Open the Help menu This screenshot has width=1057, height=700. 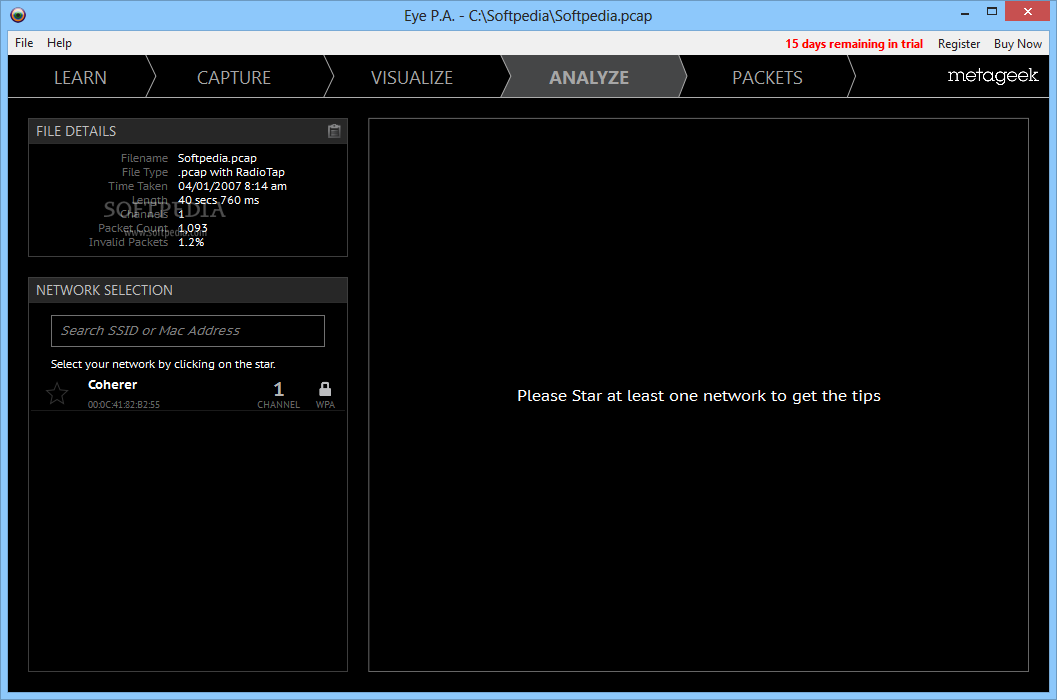click(x=59, y=42)
